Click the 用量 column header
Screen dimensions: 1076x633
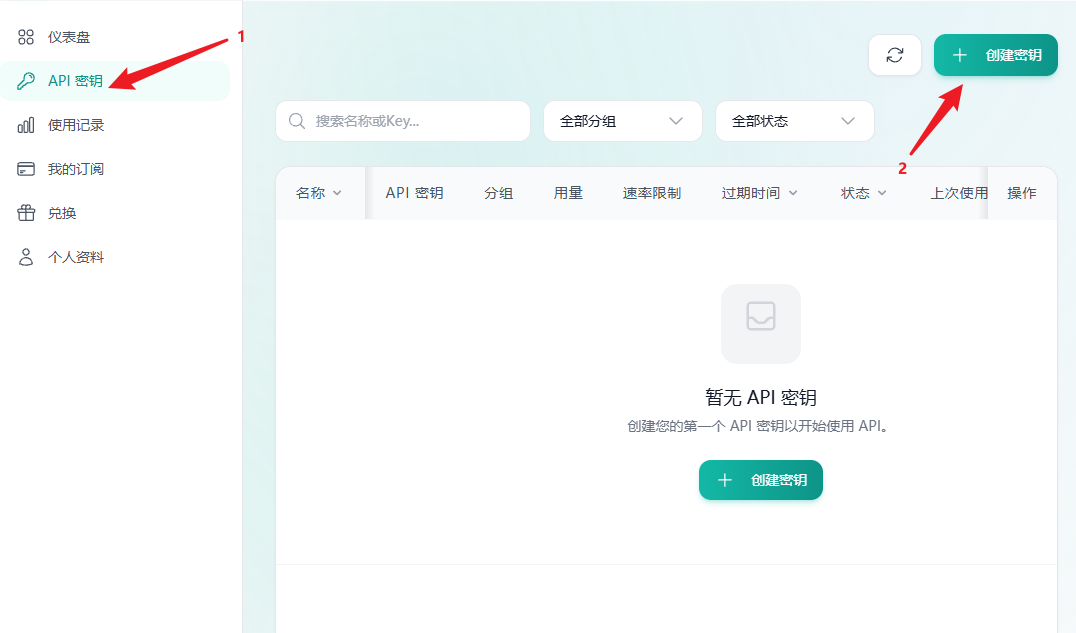point(568,193)
